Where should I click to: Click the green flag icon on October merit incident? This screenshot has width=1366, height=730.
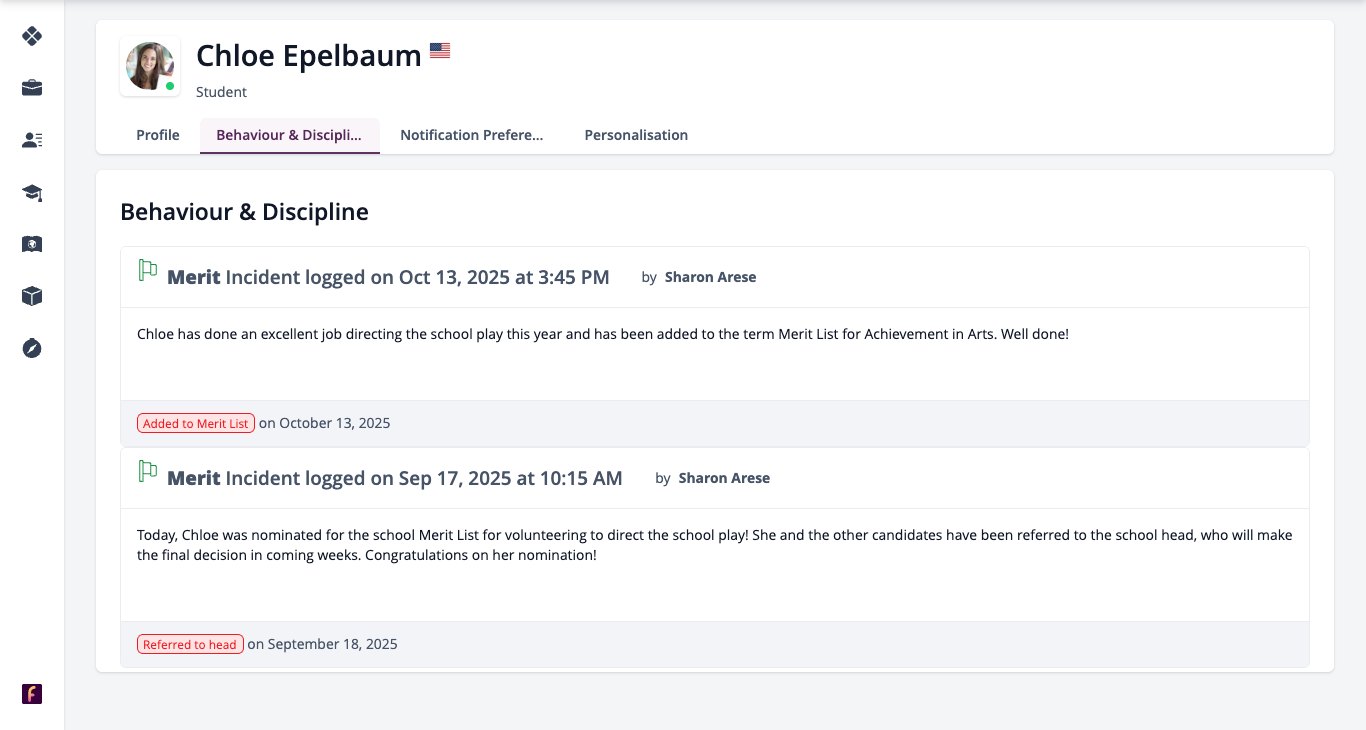click(x=148, y=270)
